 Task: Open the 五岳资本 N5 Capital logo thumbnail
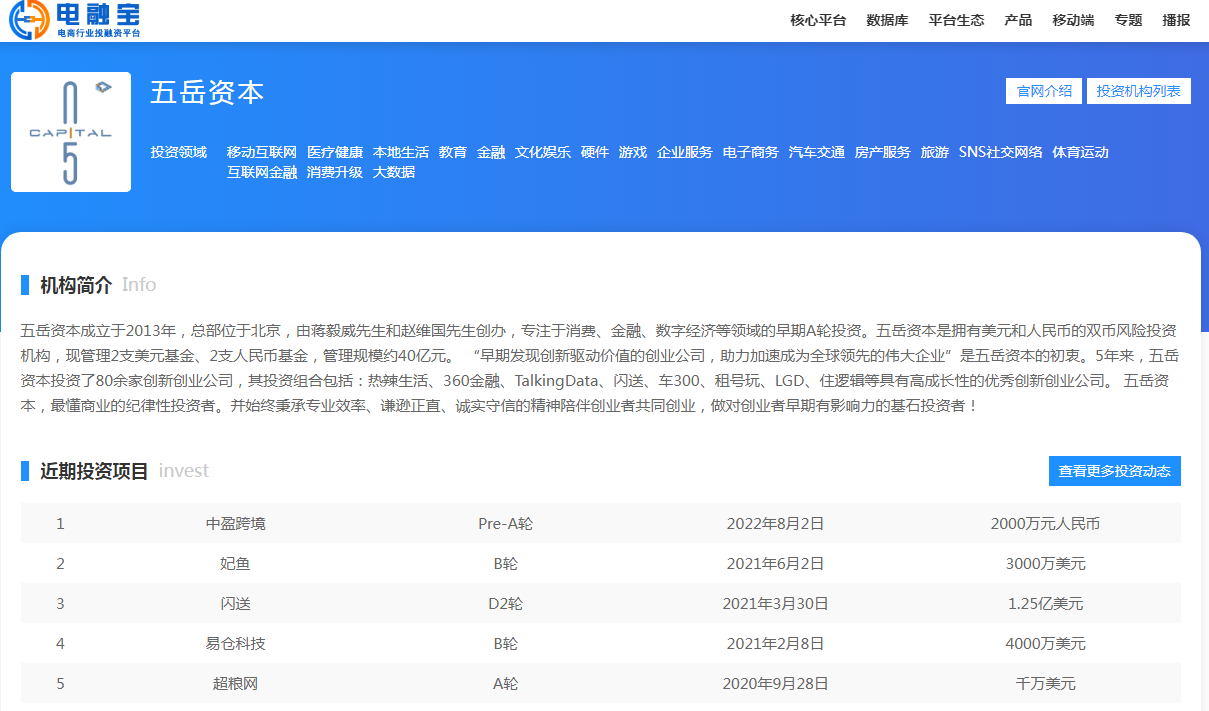point(71,132)
